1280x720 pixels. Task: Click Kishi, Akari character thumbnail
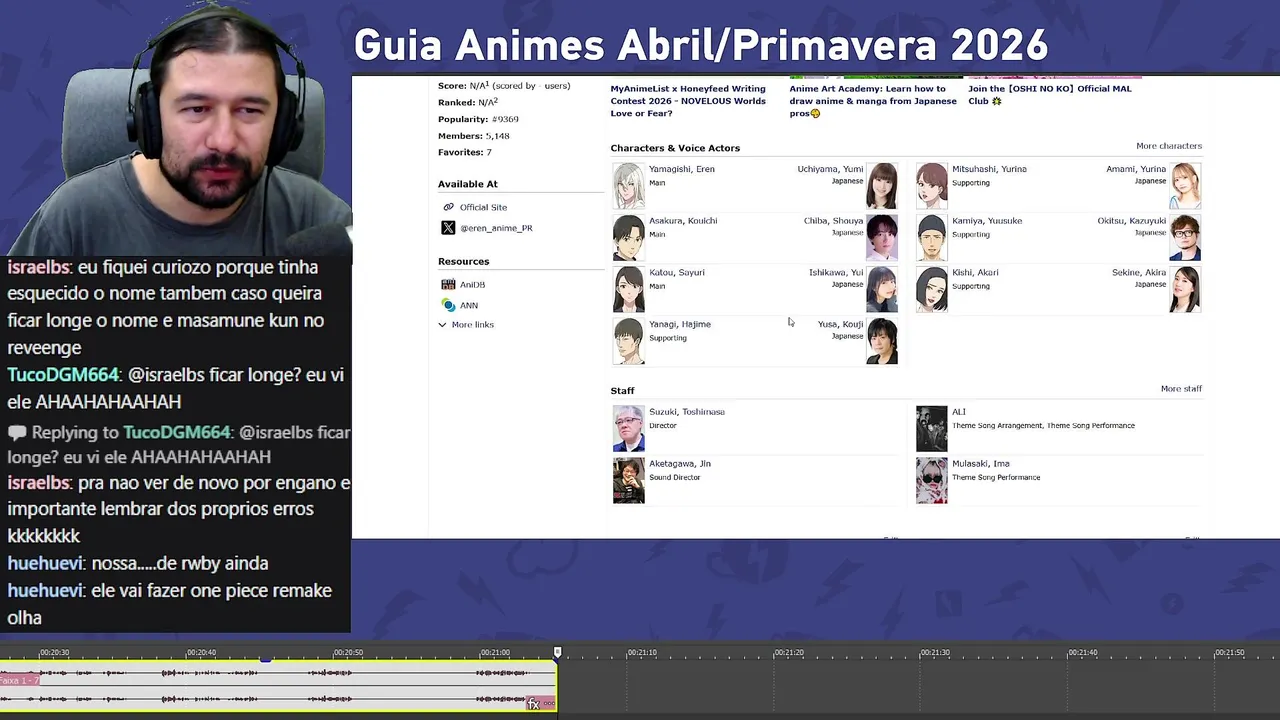(931, 290)
